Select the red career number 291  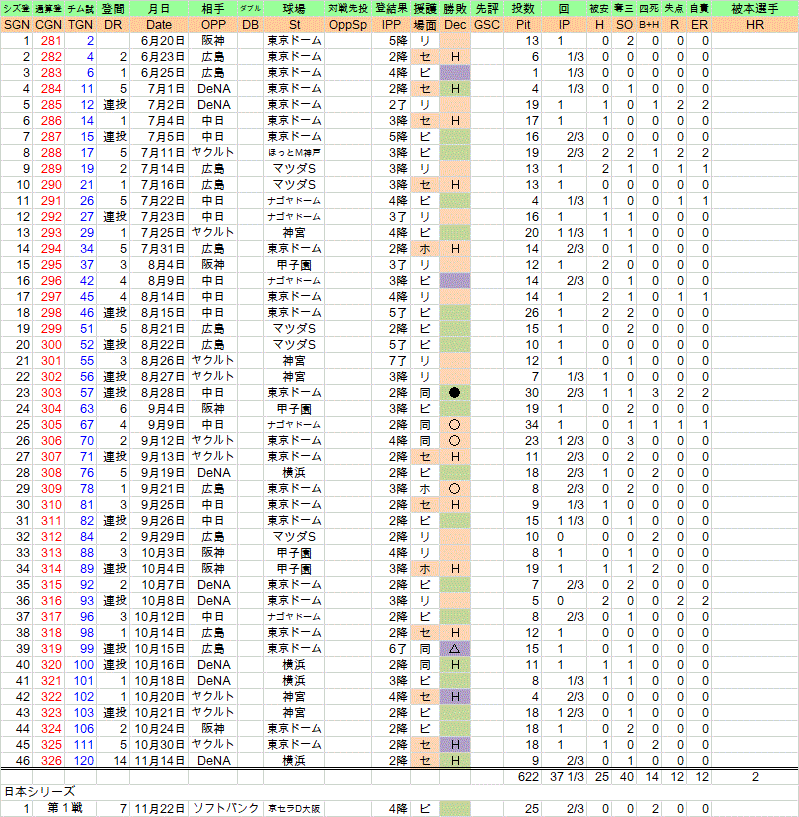pyautogui.click(x=51, y=201)
